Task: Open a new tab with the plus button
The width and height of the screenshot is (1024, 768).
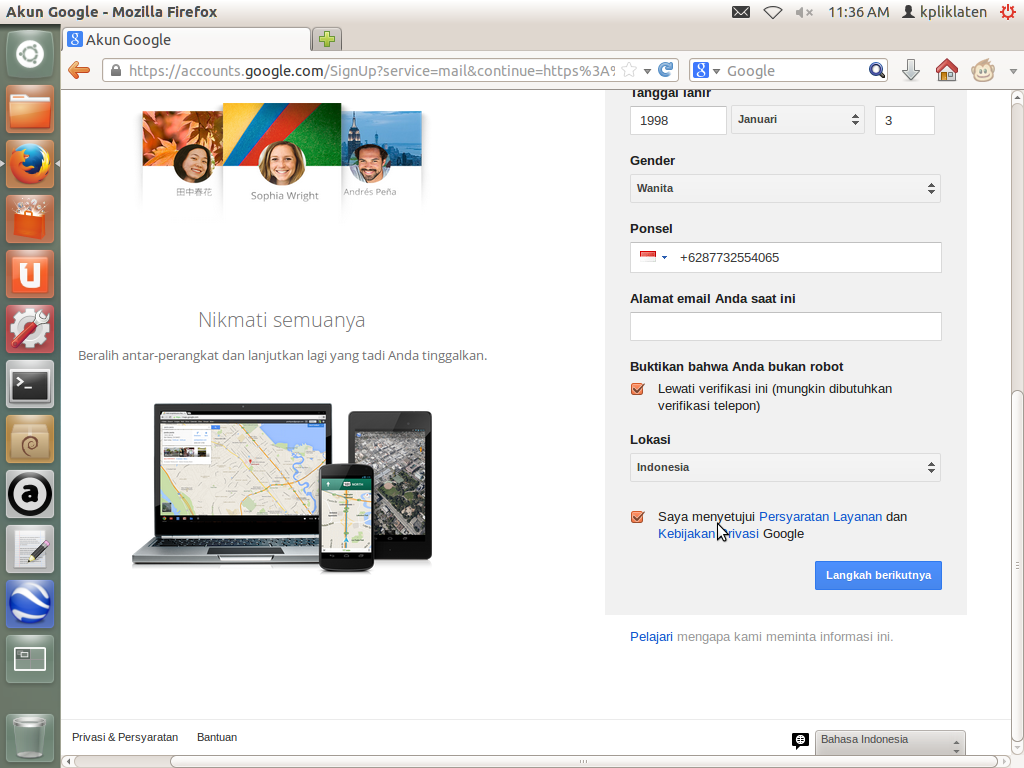Action: (327, 39)
